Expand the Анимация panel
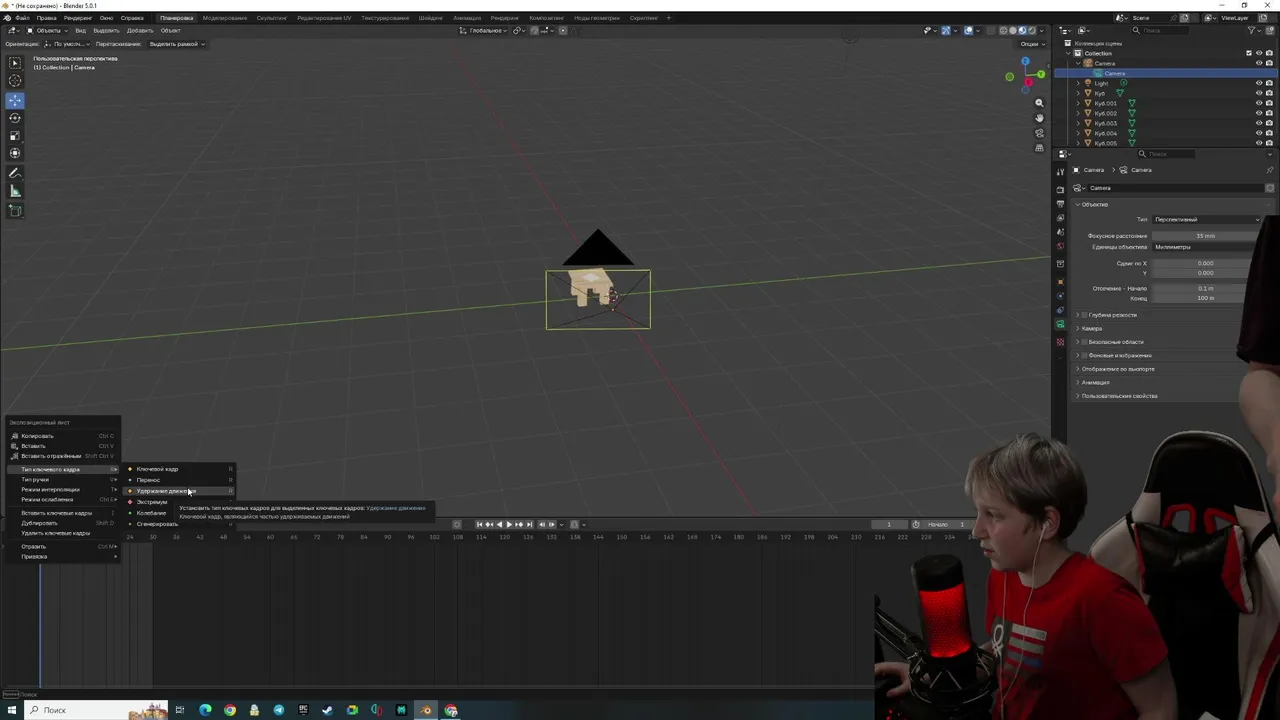Viewport: 1280px width, 720px height. click(1095, 382)
